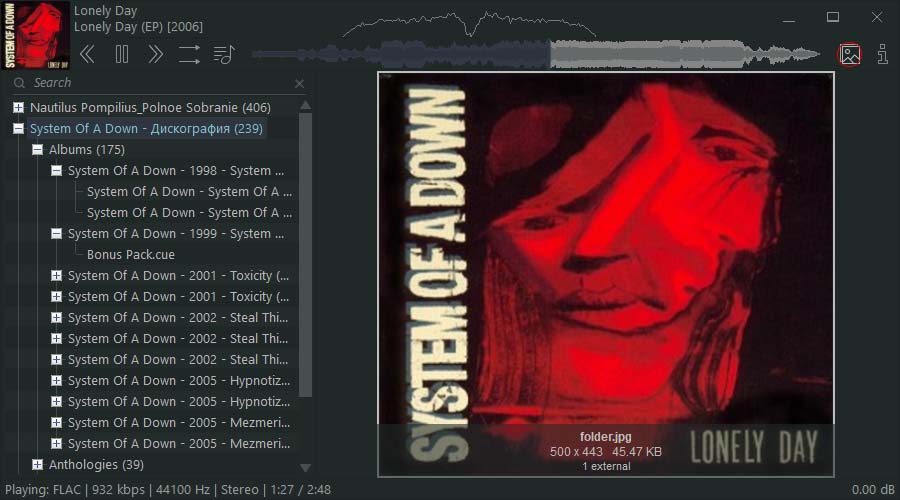Select the Anthologies (39) row
Image resolution: width=900 pixels, height=500 pixels.
tap(96, 464)
